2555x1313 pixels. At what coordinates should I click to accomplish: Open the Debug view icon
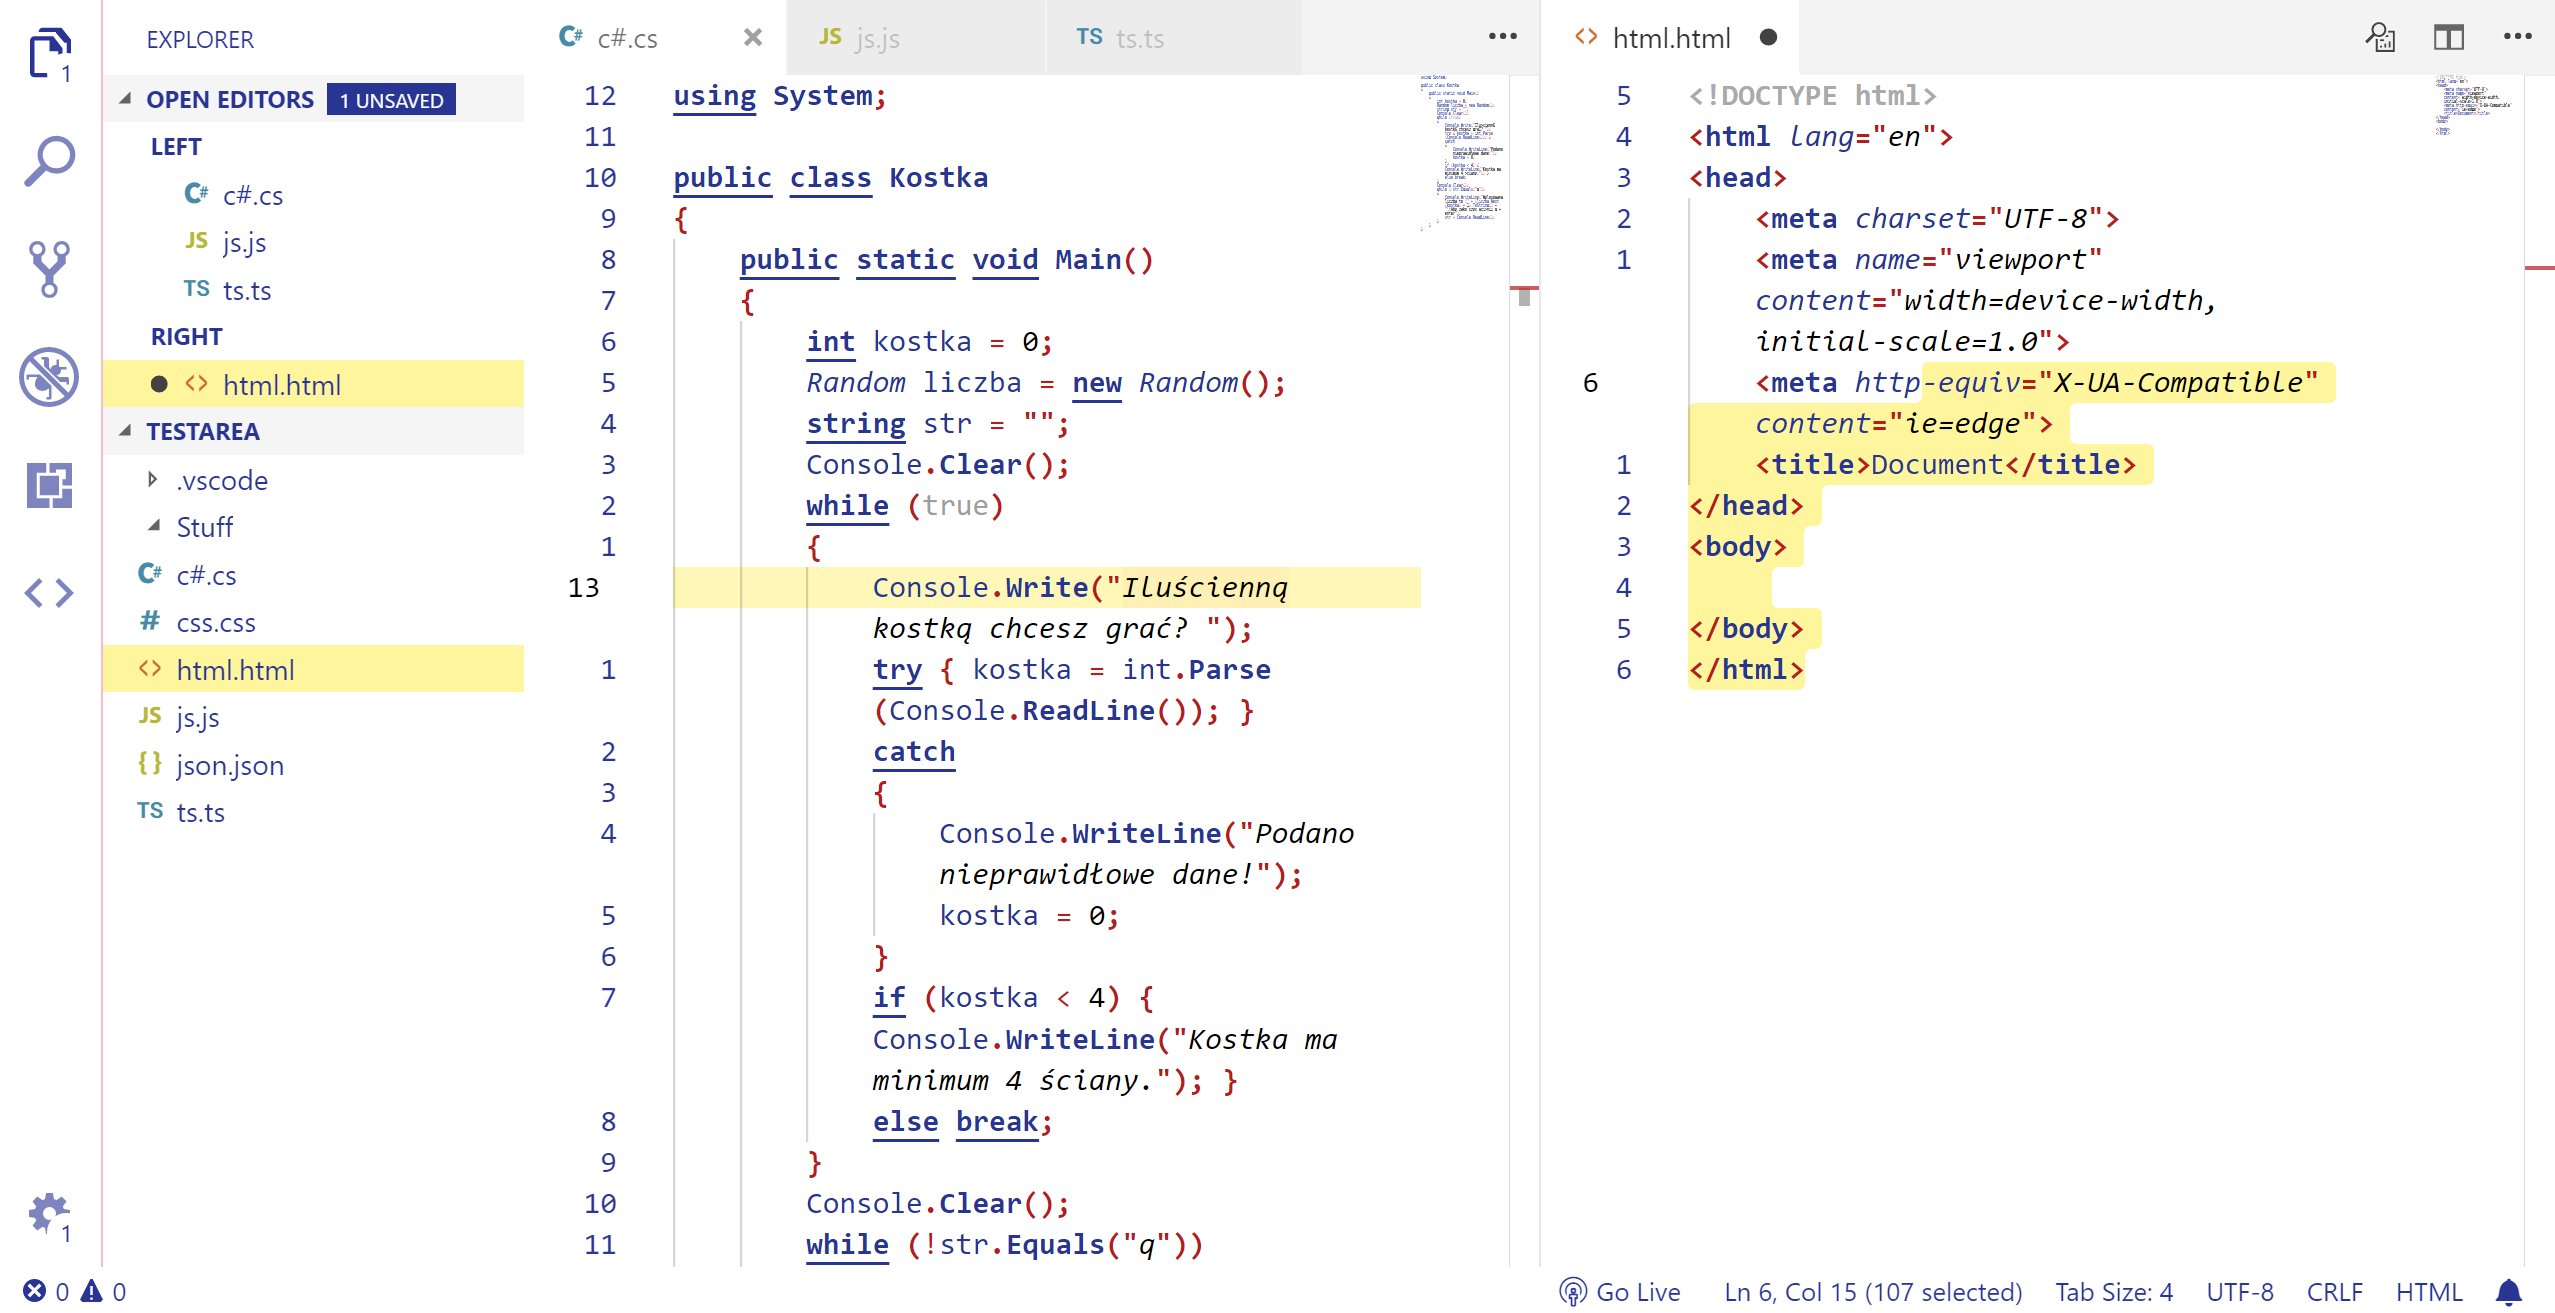click(49, 377)
